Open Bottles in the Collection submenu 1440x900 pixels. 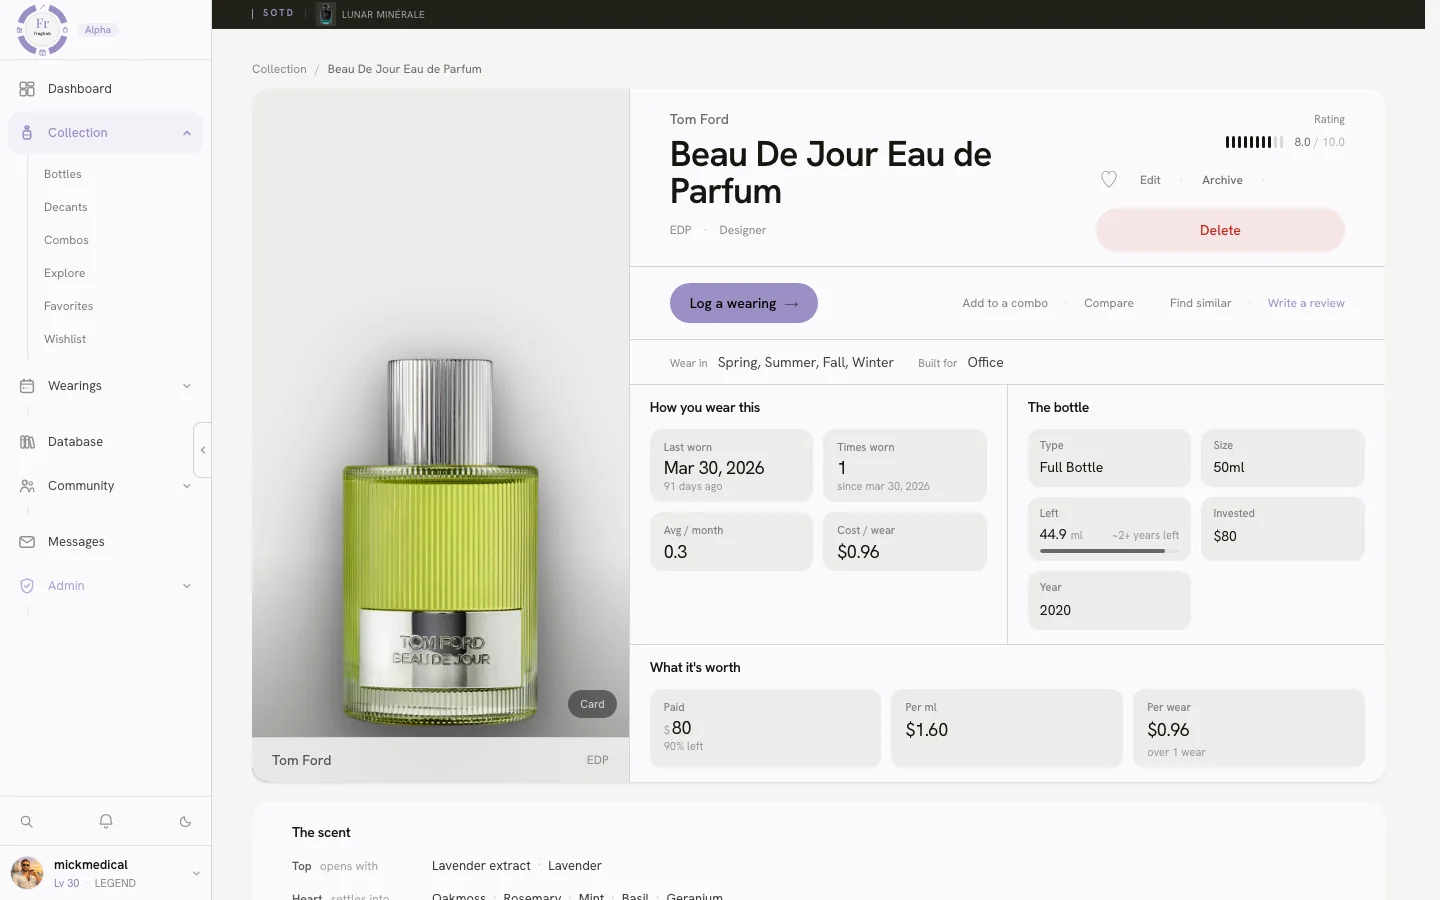click(x=63, y=174)
